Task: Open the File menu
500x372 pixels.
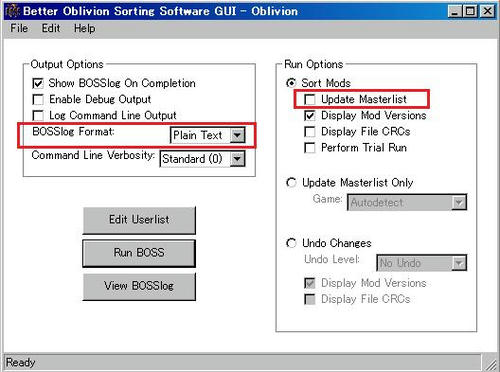Action: [x=19, y=28]
